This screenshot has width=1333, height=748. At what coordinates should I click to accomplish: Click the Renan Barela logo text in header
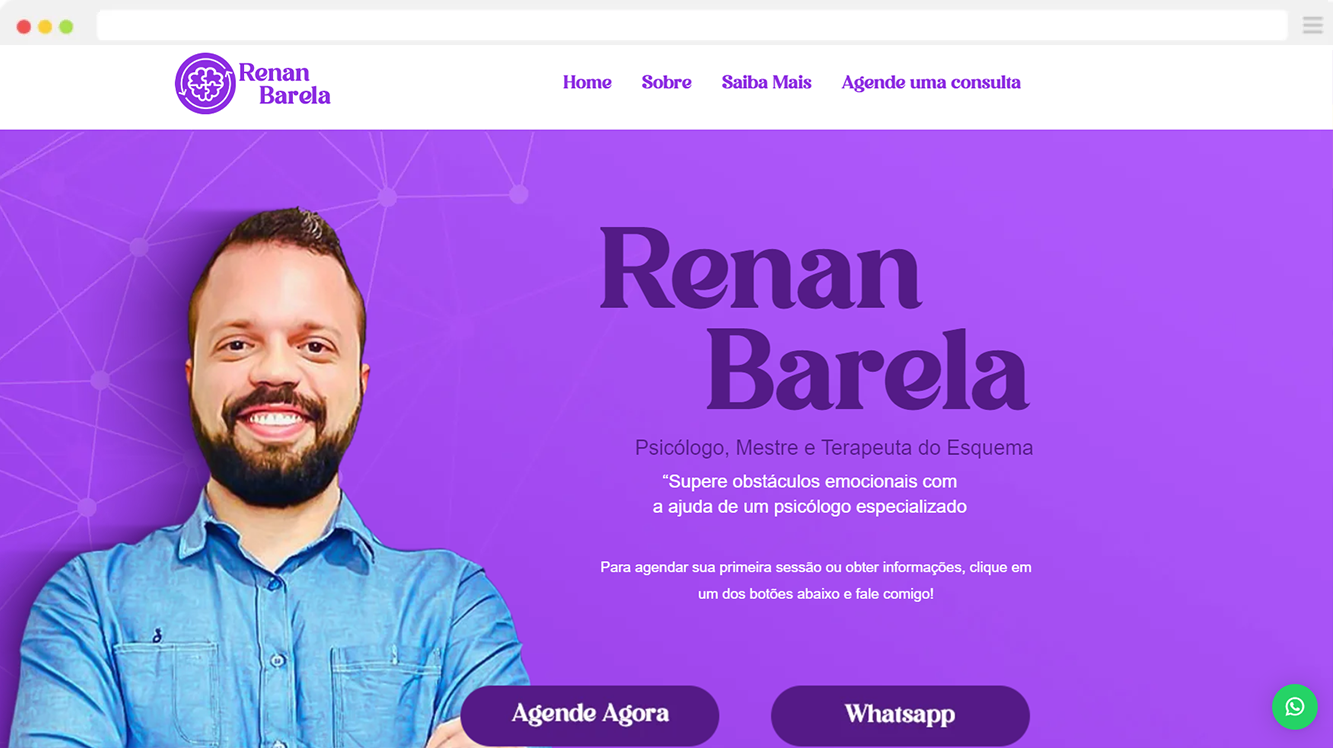[x=284, y=84]
